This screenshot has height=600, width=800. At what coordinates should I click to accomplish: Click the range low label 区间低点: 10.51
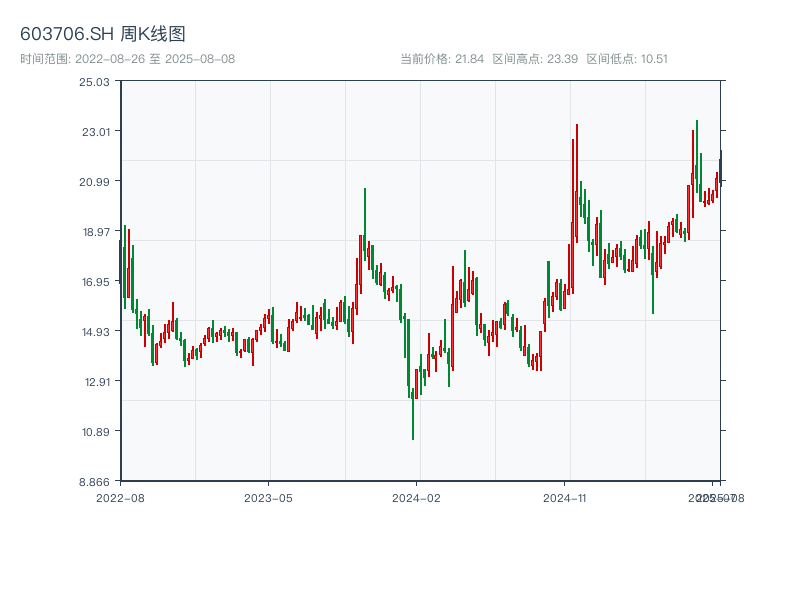[x=627, y=59]
